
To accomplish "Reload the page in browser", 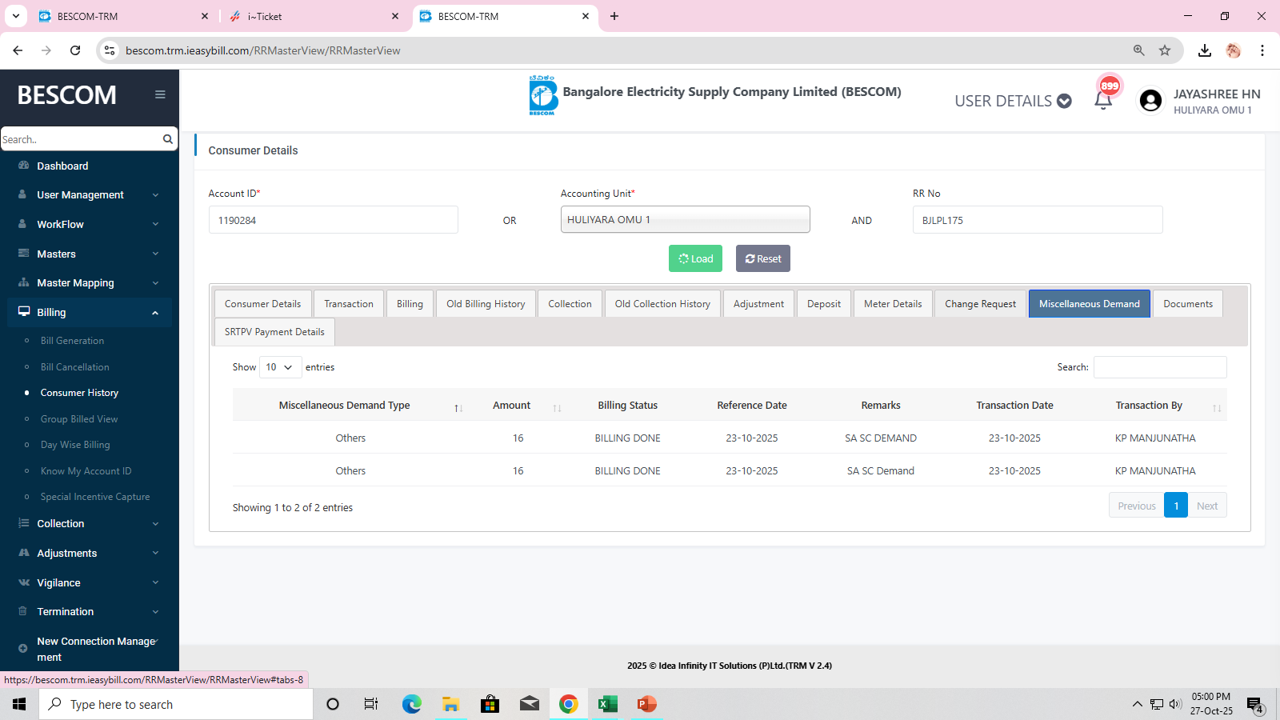I will [x=75, y=50].
